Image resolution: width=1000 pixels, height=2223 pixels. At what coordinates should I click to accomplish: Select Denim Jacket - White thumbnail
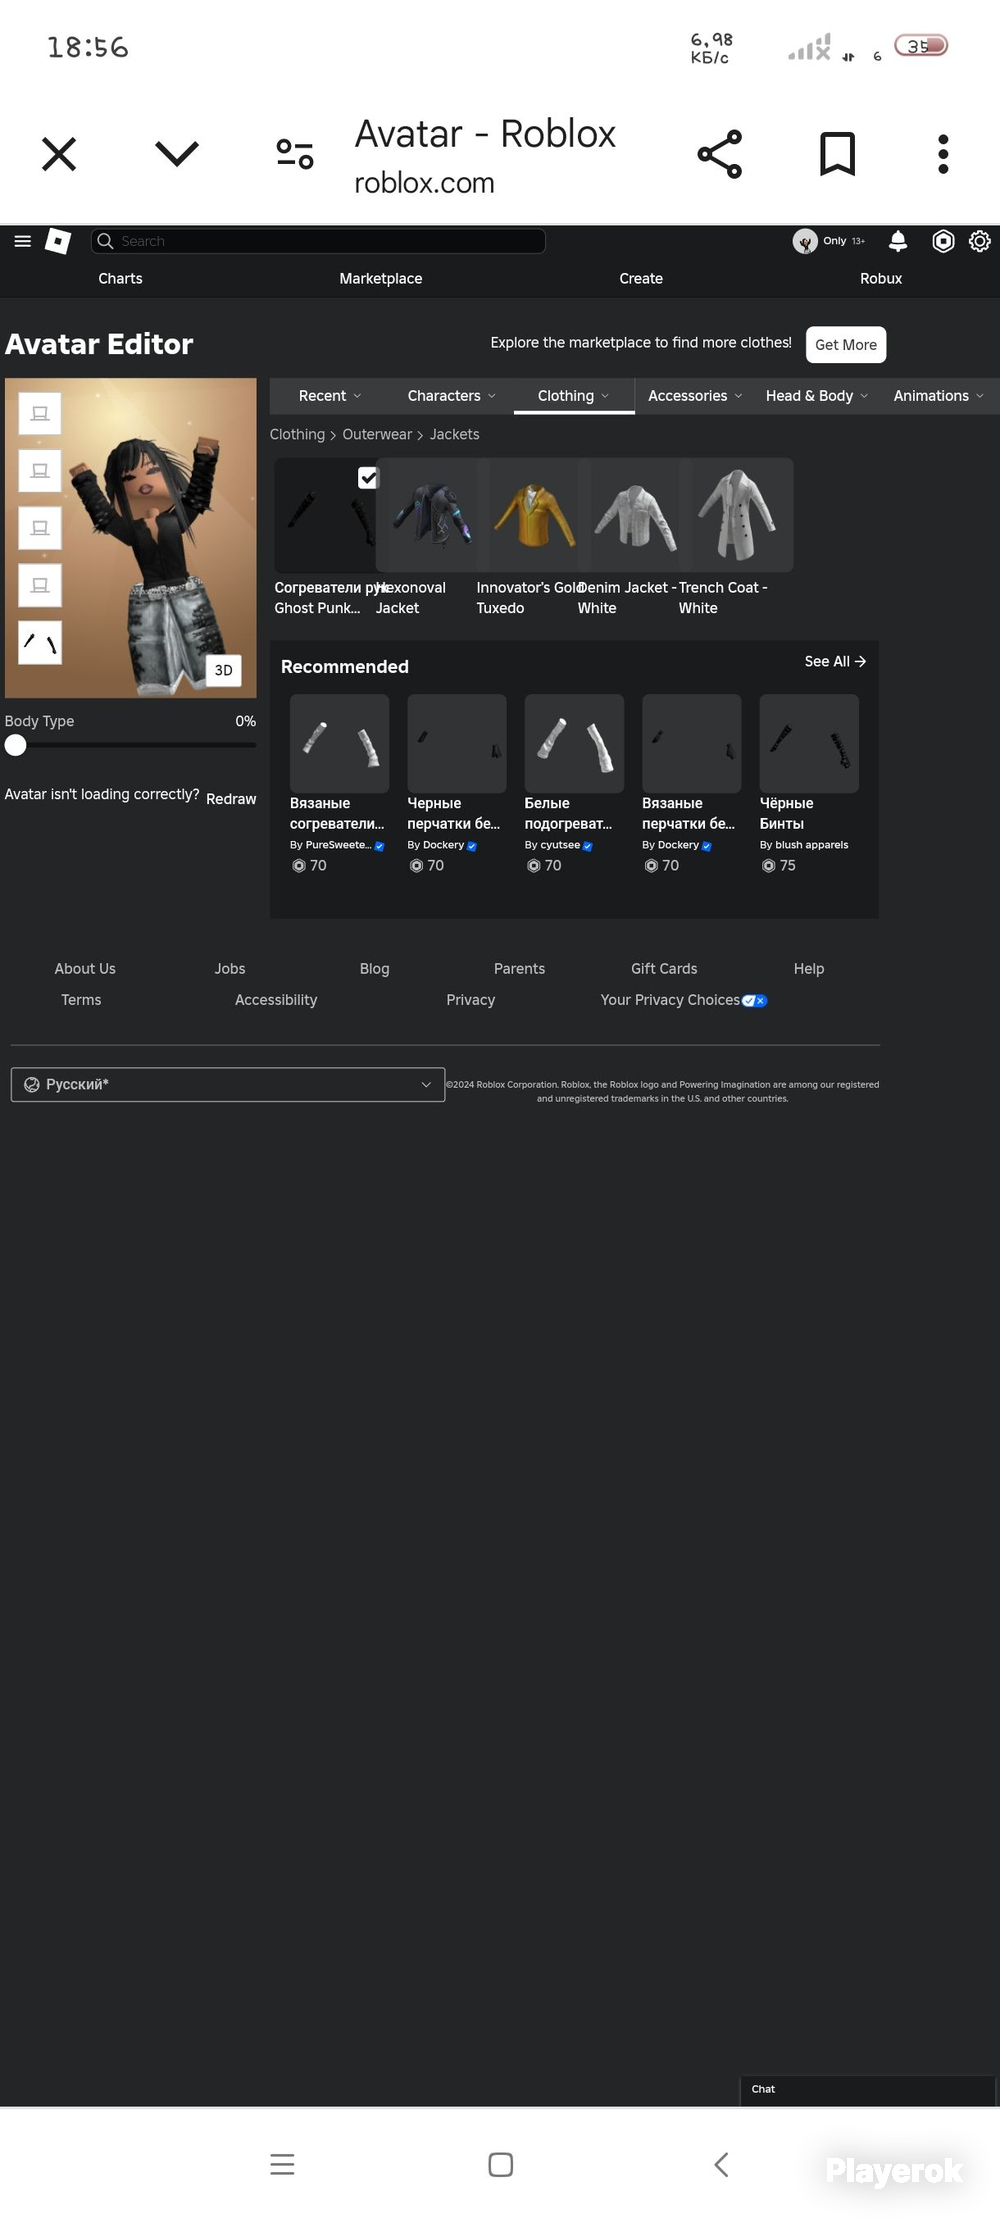634,515
